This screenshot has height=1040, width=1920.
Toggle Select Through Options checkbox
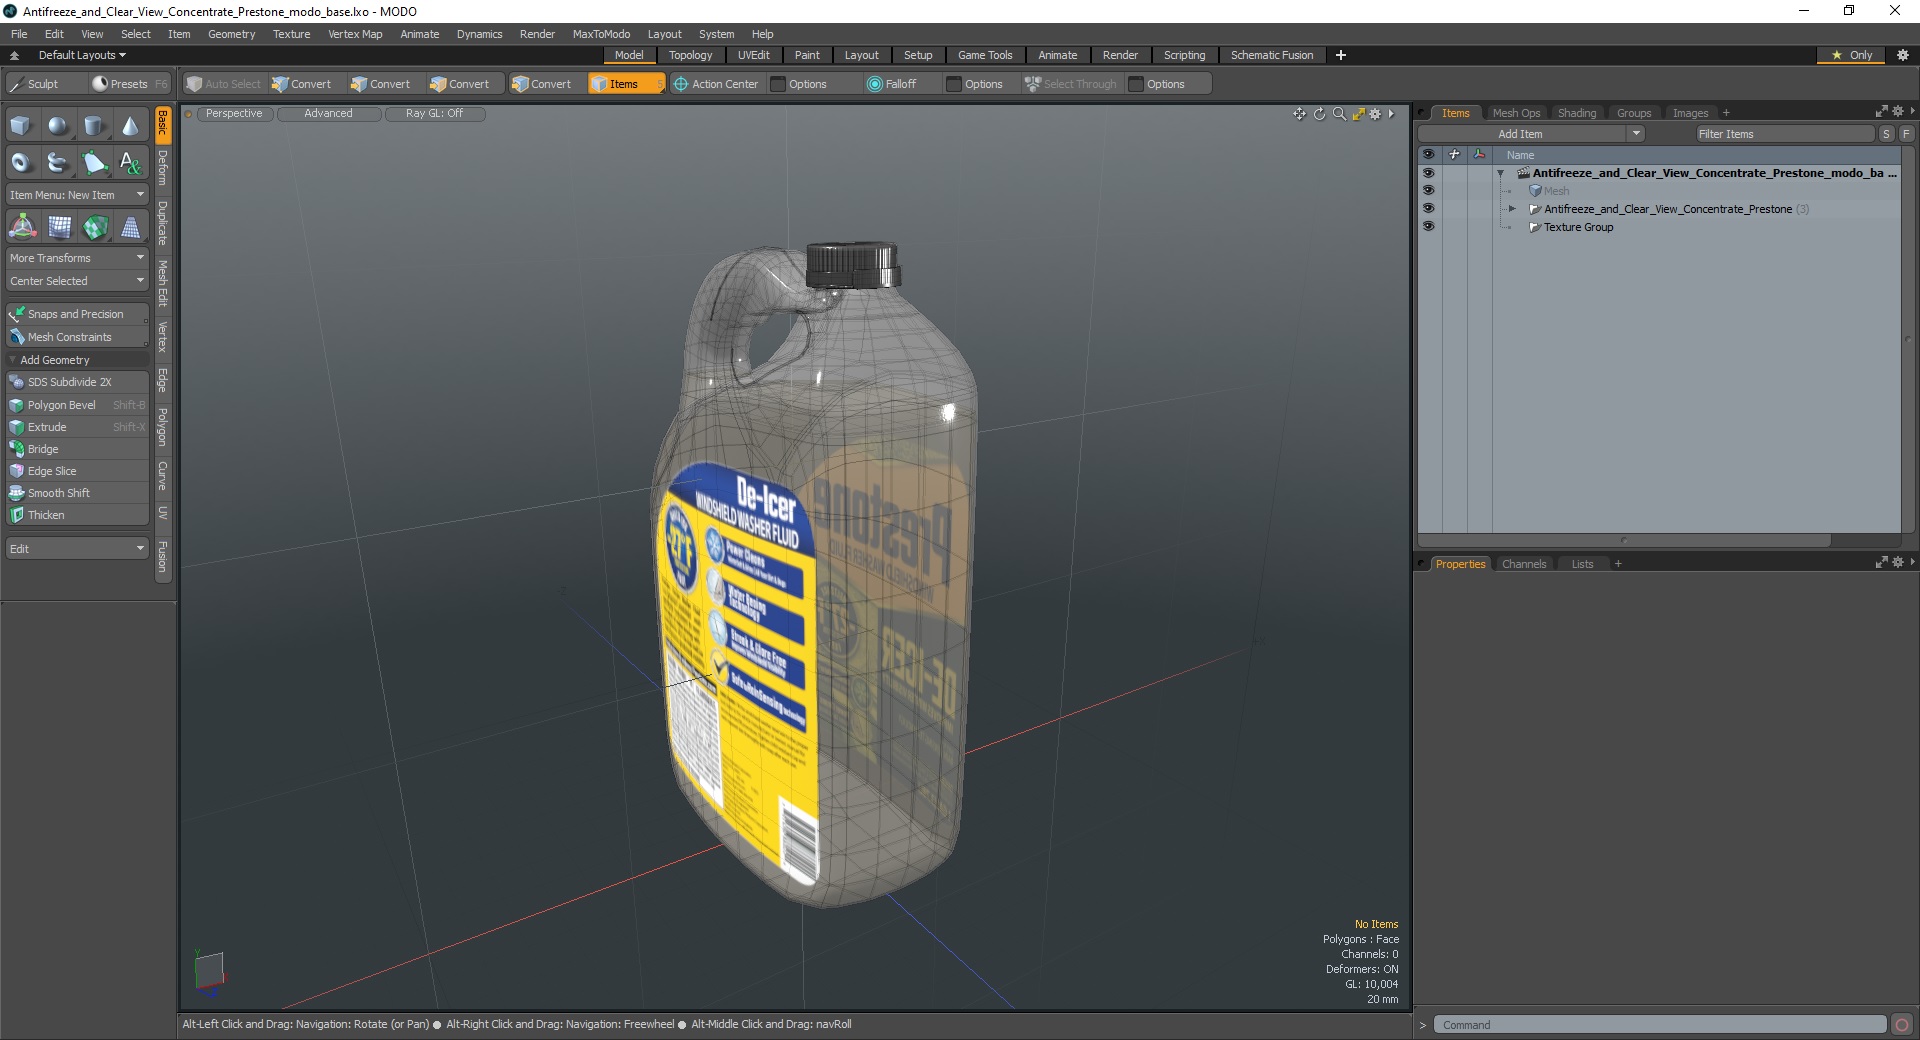point(1136,84)
